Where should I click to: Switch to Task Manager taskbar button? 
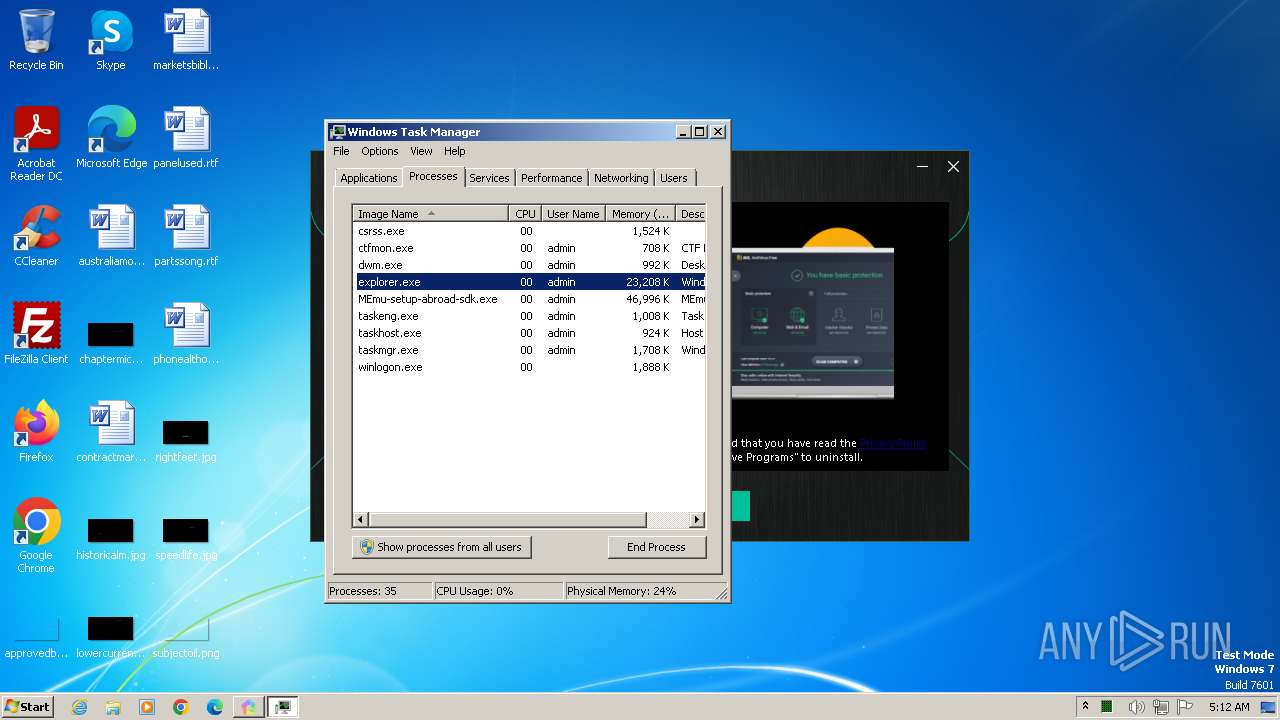283,707
